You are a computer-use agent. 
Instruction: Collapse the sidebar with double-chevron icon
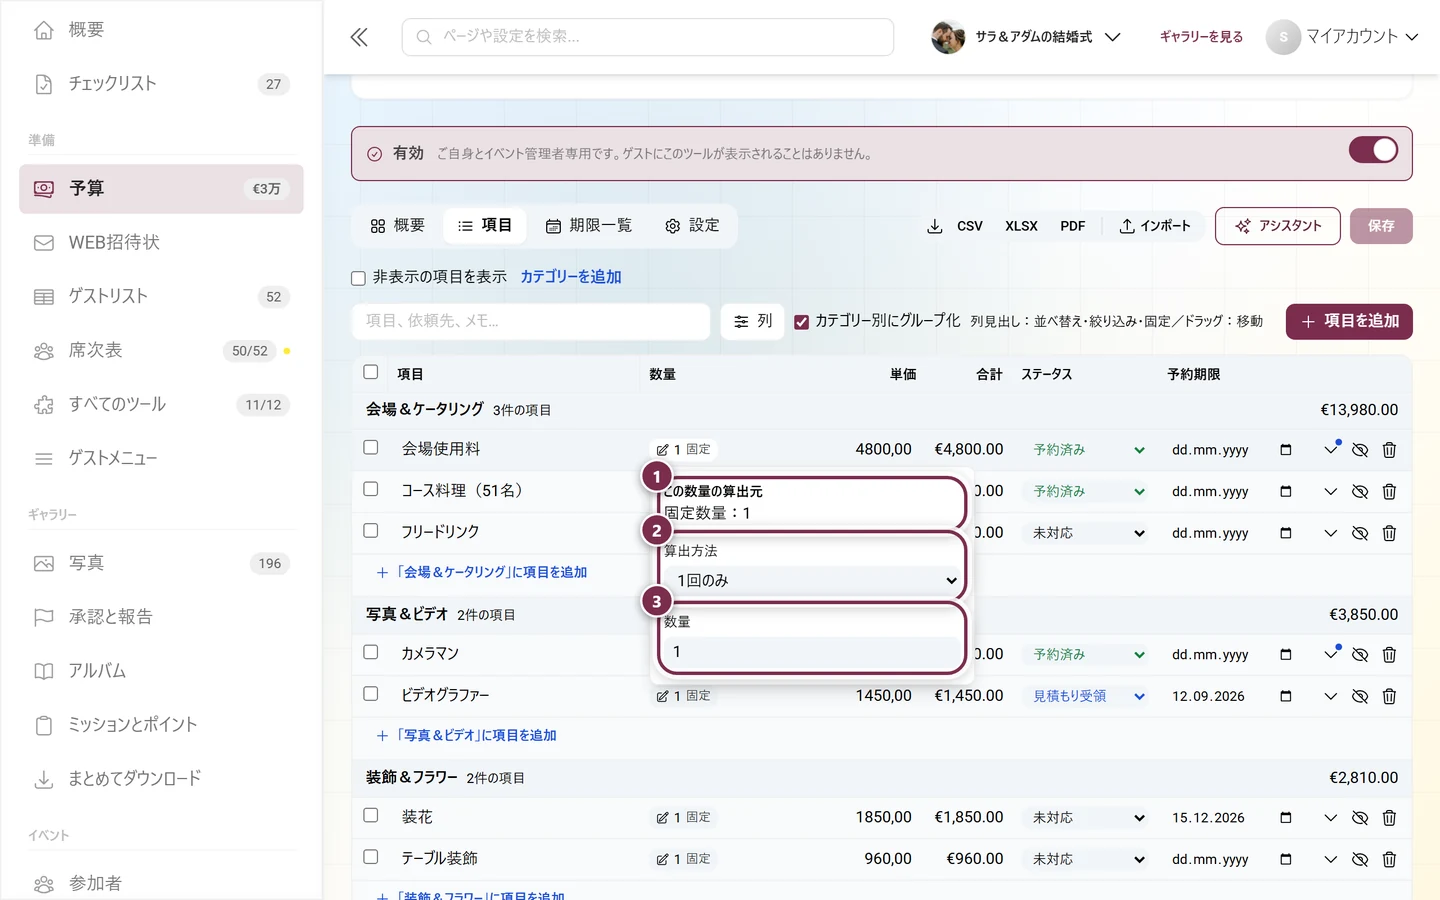click(x=359, y=37)
